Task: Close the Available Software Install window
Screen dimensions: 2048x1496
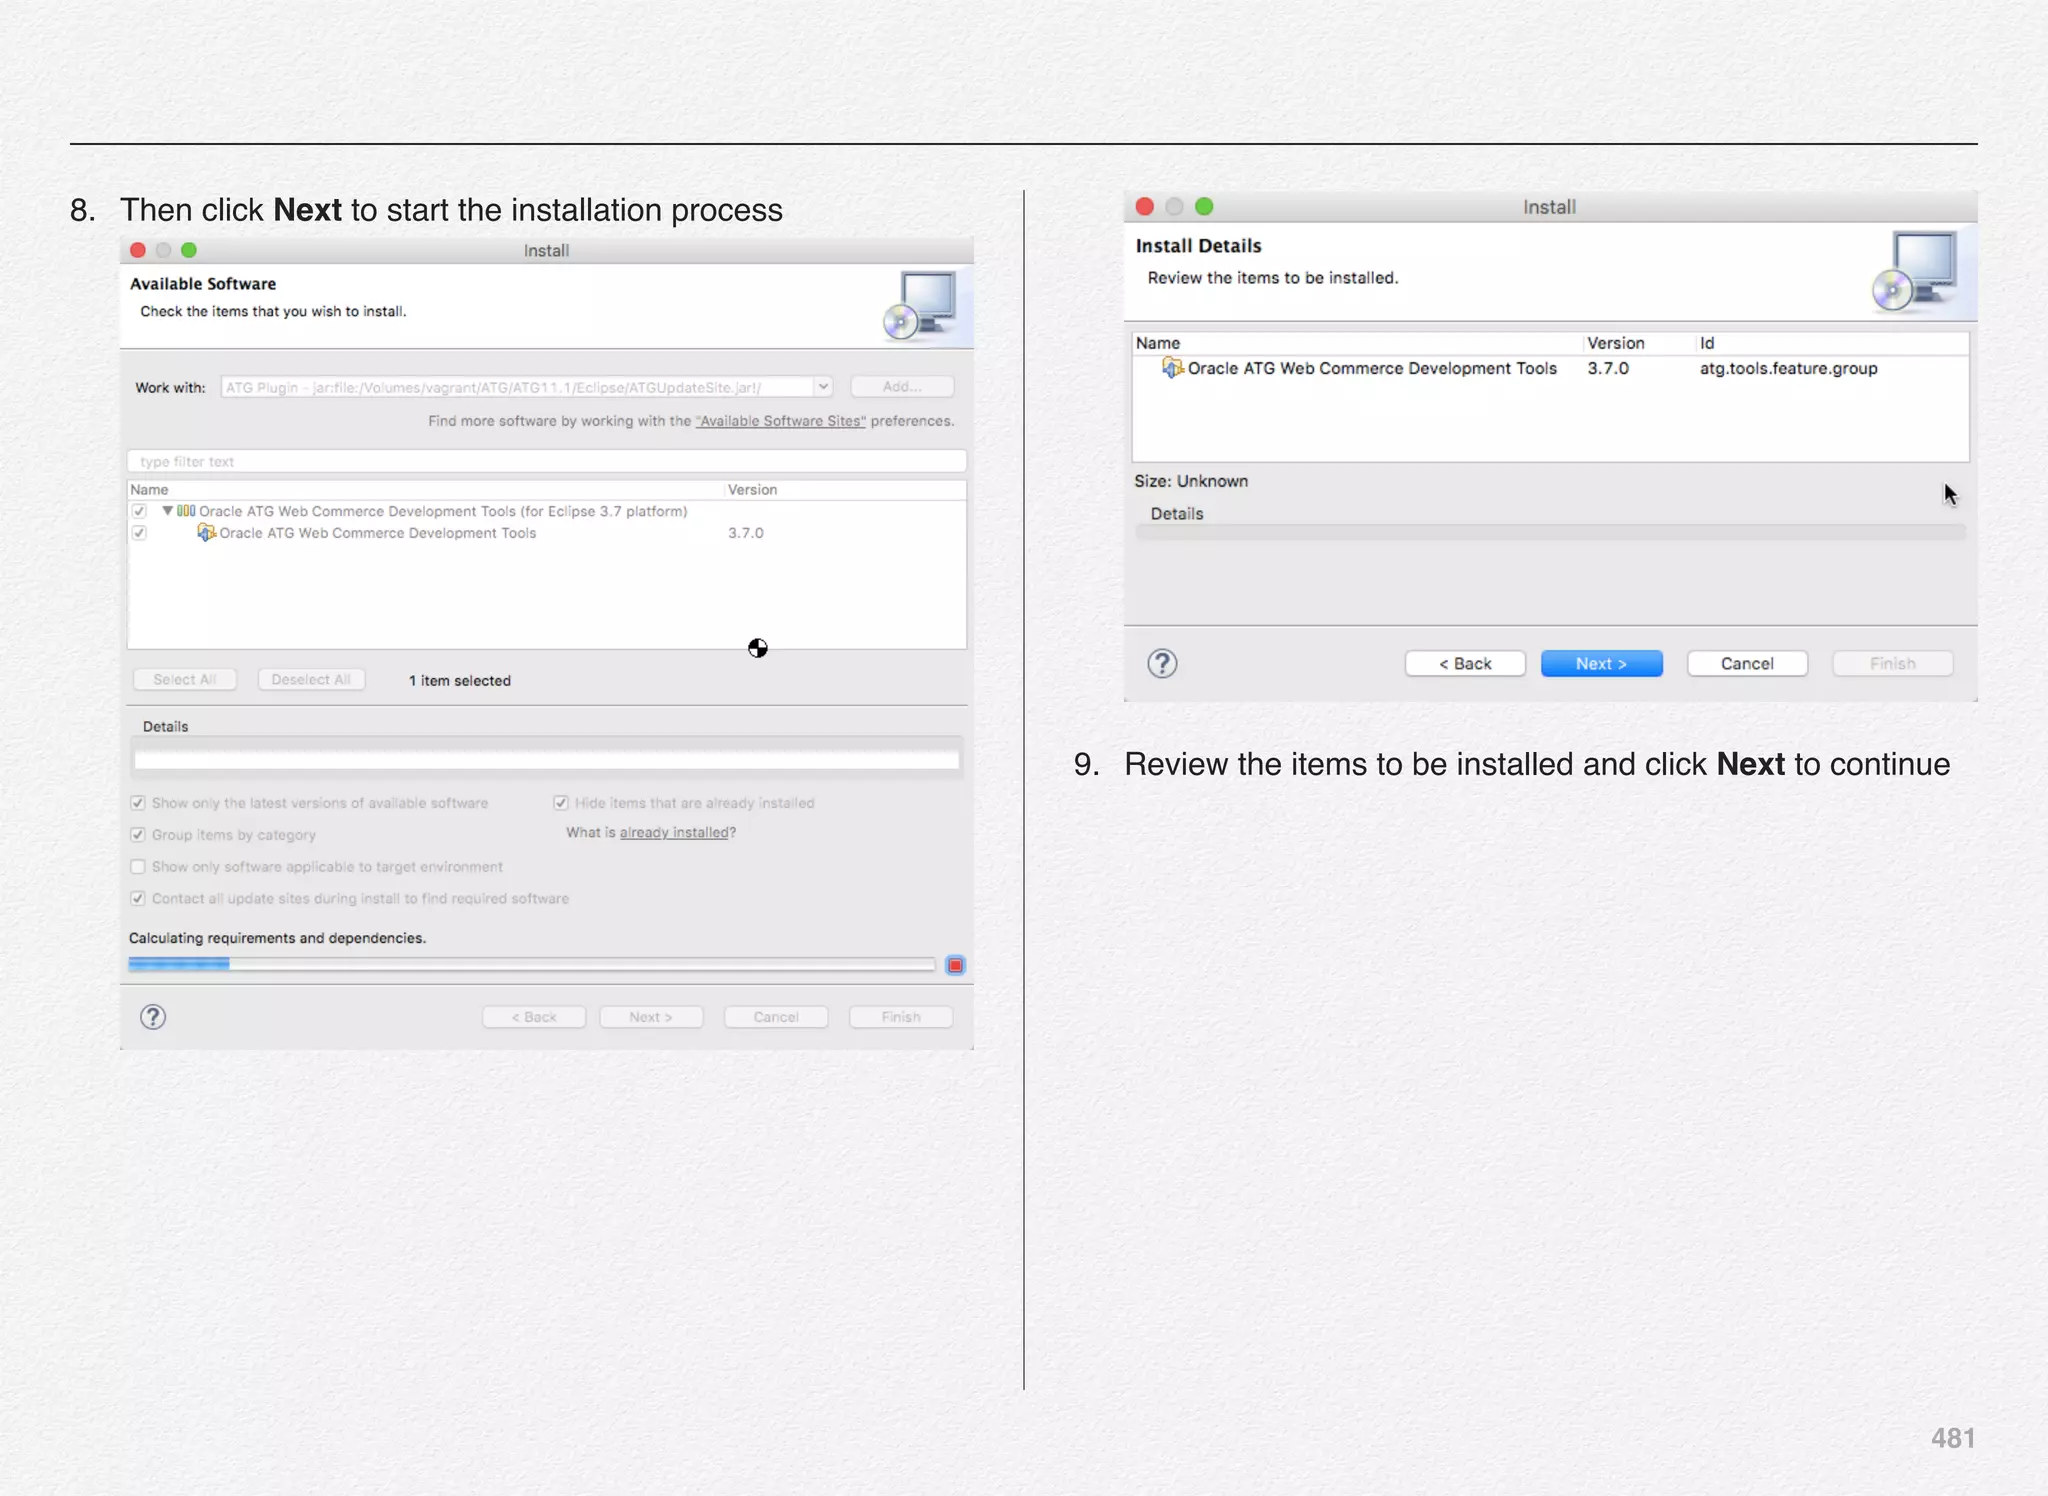Action: [138, 250]
